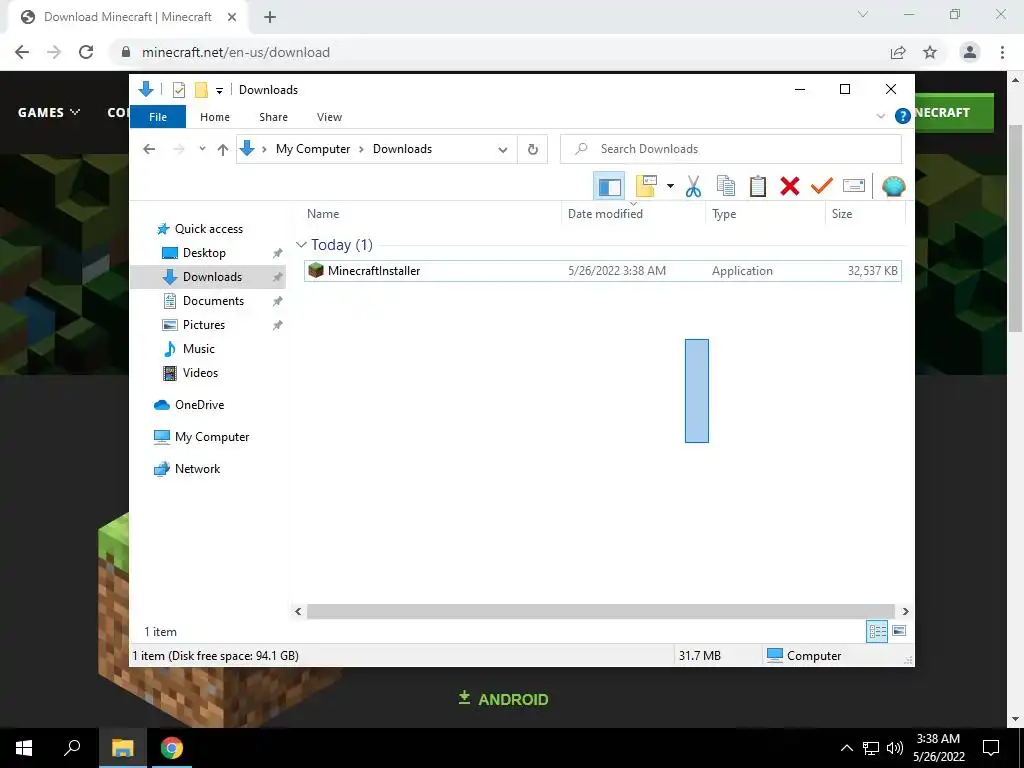Click the Explorer back arrow
The height and width of the screenshot is (768, 1024).
(149, 149)
